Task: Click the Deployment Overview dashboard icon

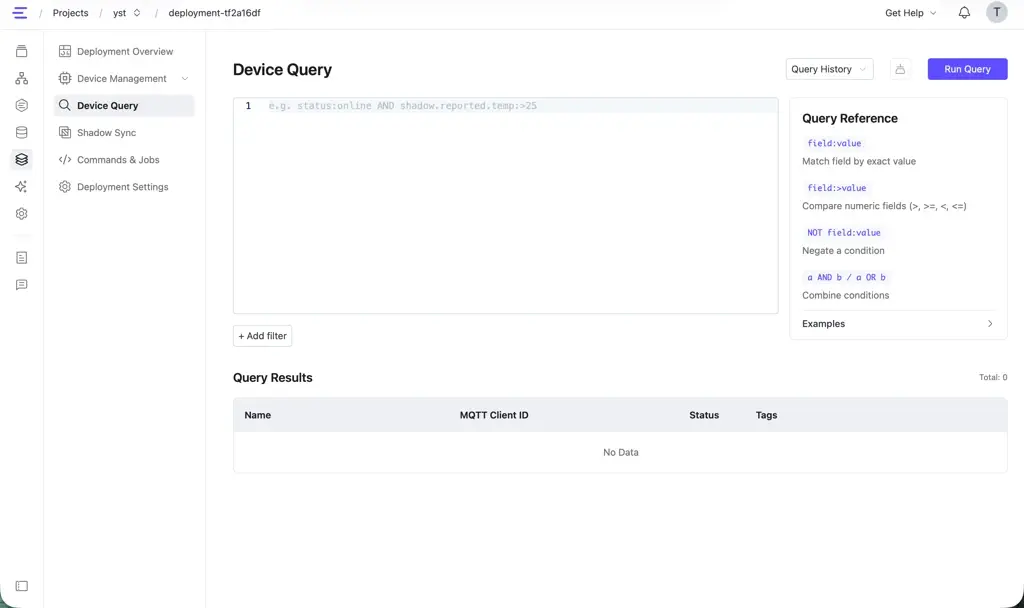Action: 65,51
